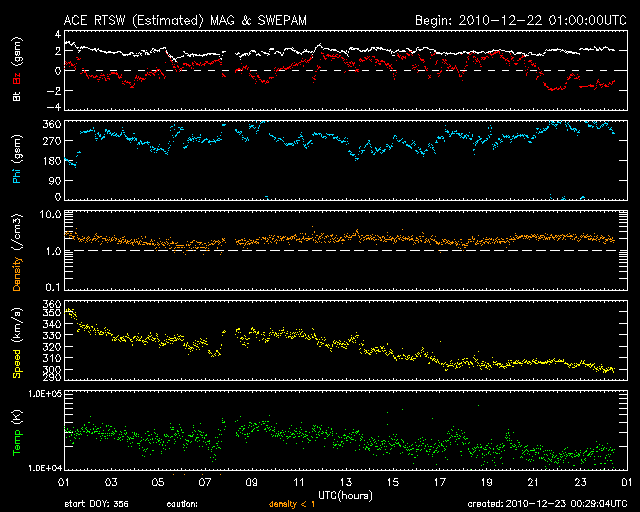Click tick value "340" on the Speed axis
Viewport: 640px width, 512px height.
(52, 324)
